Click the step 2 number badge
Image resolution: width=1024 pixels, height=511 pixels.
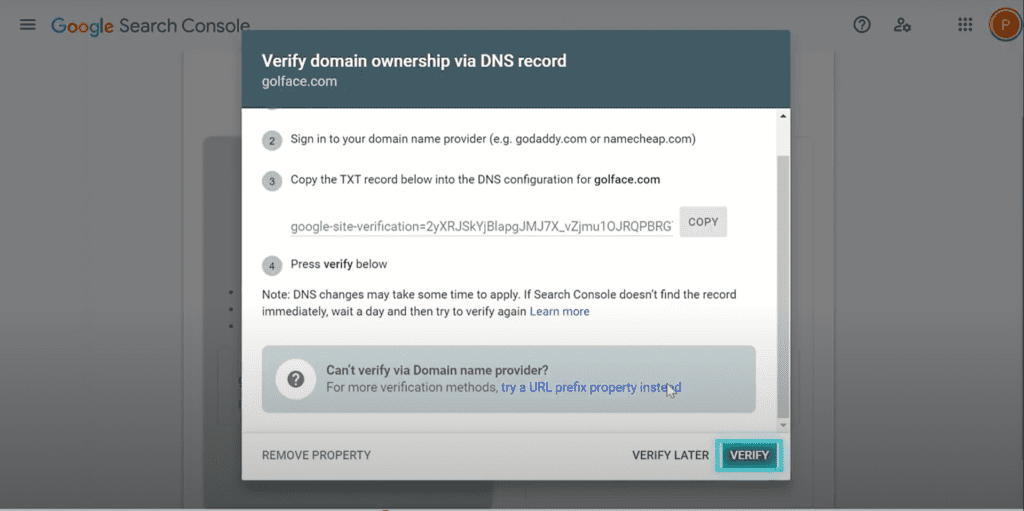pyautogui.click(x=272, y=140)
